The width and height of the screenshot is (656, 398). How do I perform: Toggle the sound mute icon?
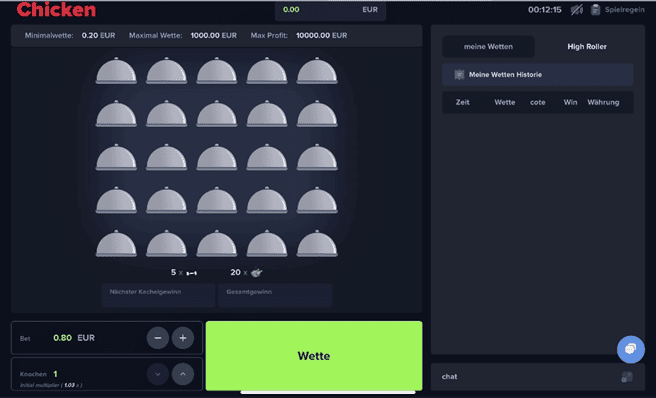[x=577, y=10]
